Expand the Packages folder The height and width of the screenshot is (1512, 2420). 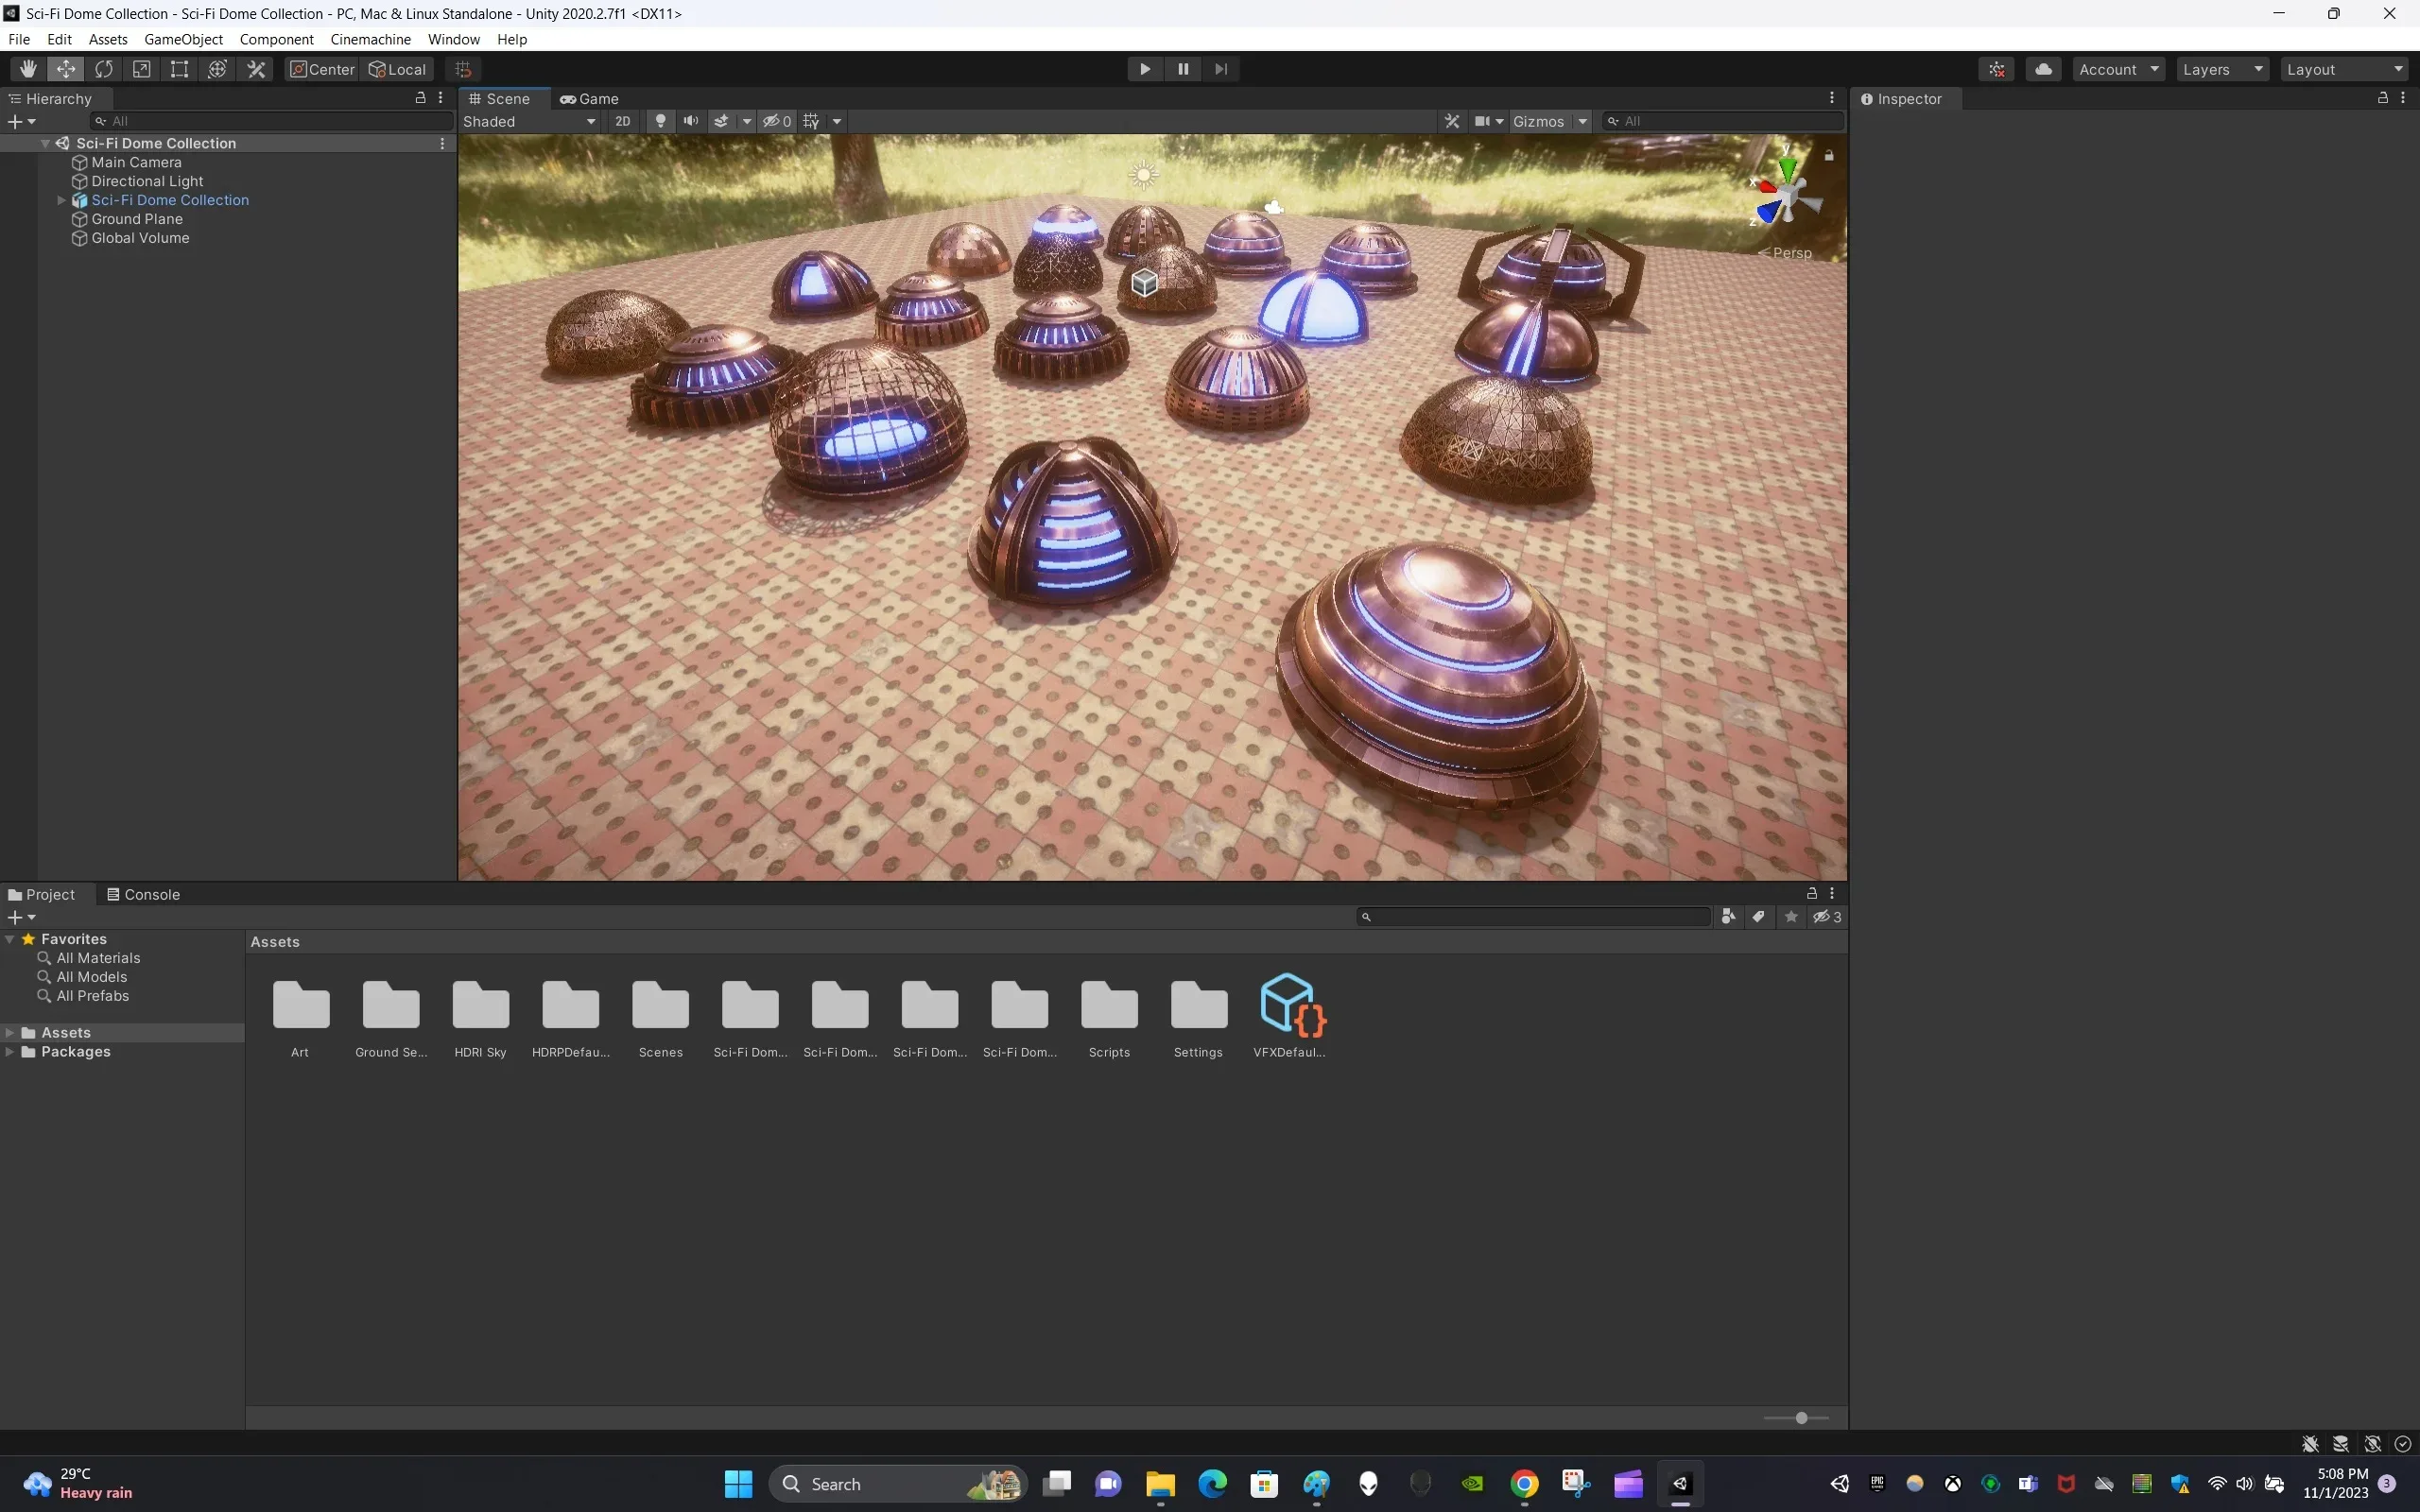click(9, 1052)
